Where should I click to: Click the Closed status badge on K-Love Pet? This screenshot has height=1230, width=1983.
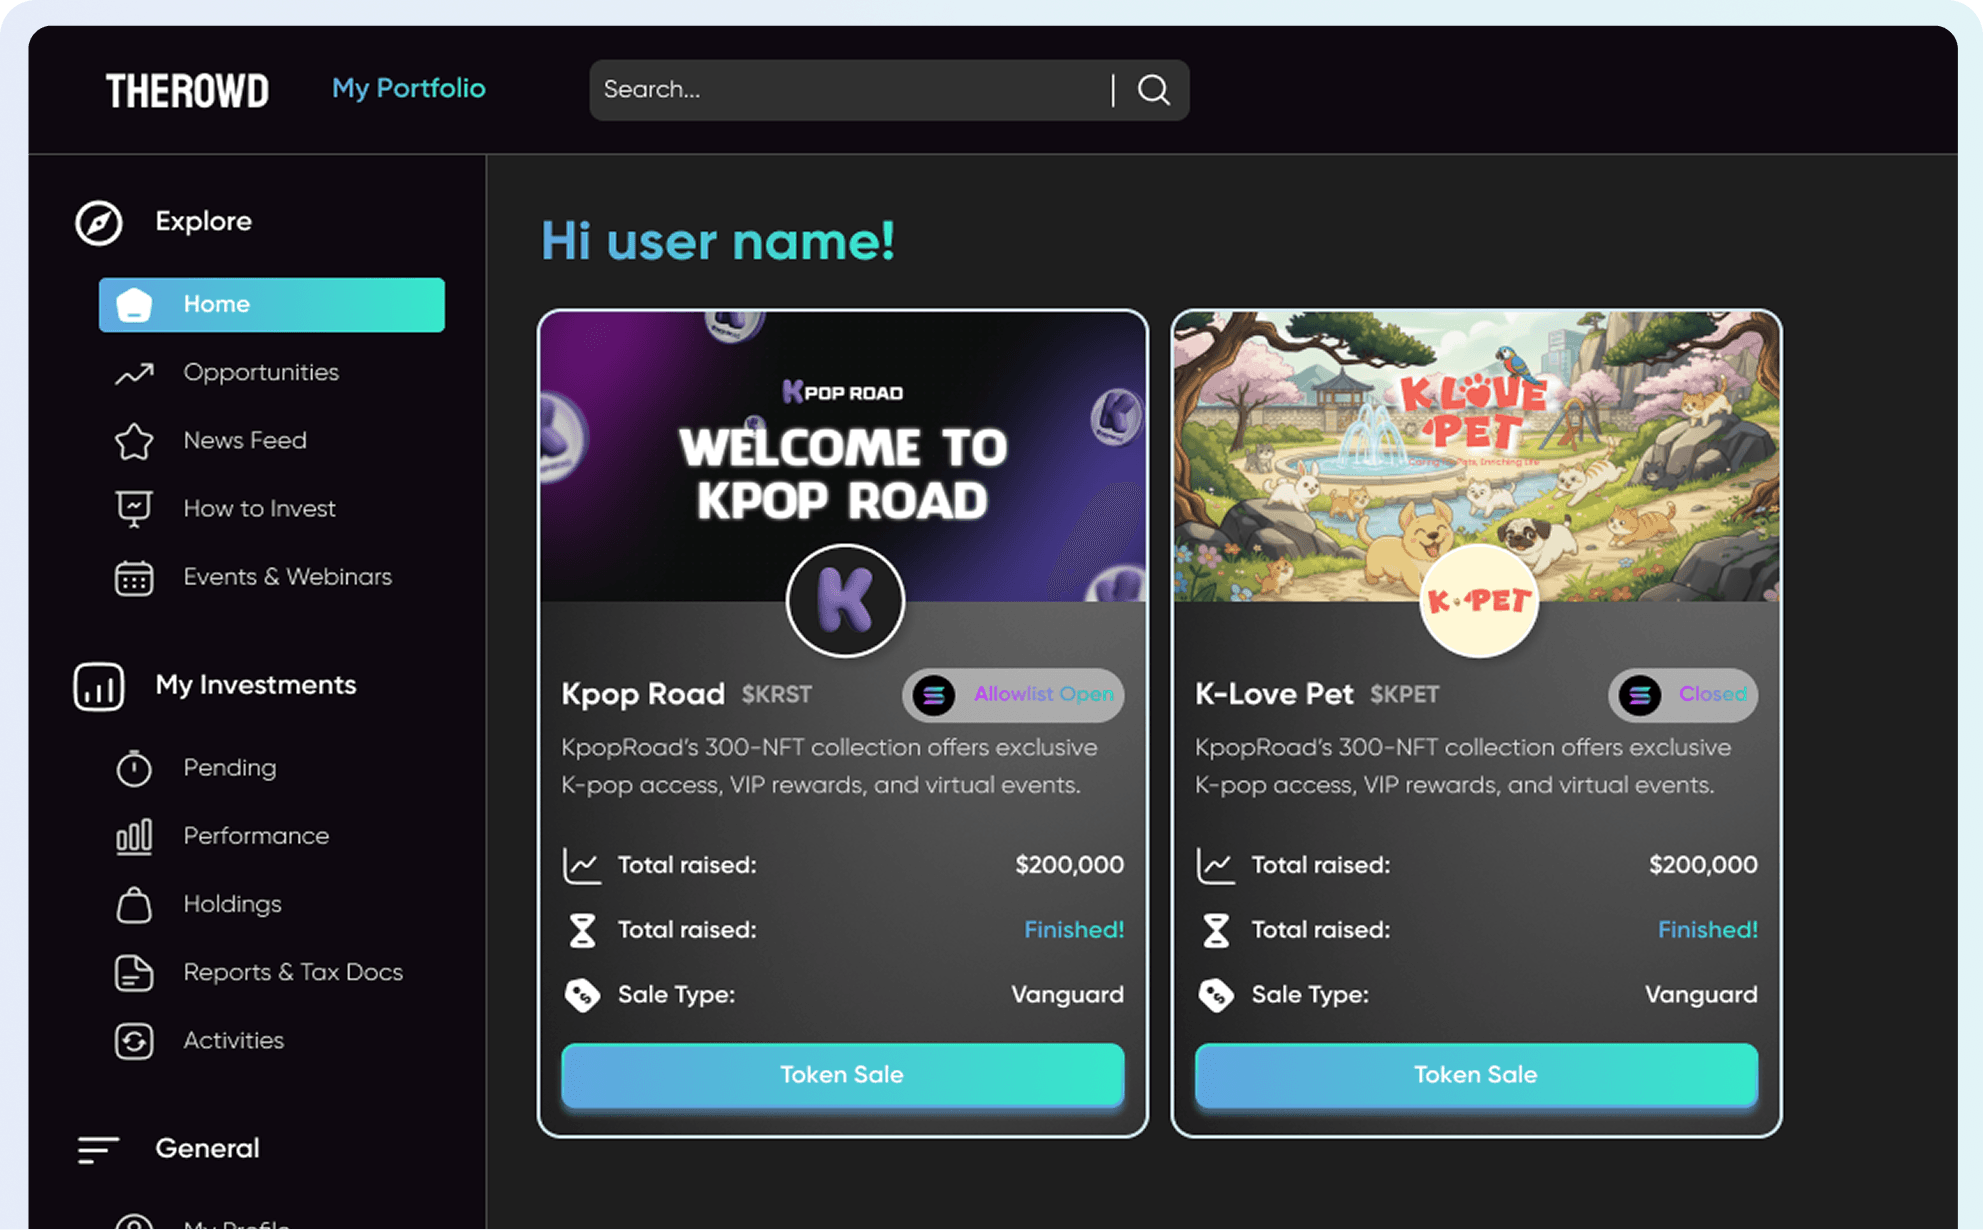tap(1683, 695)
